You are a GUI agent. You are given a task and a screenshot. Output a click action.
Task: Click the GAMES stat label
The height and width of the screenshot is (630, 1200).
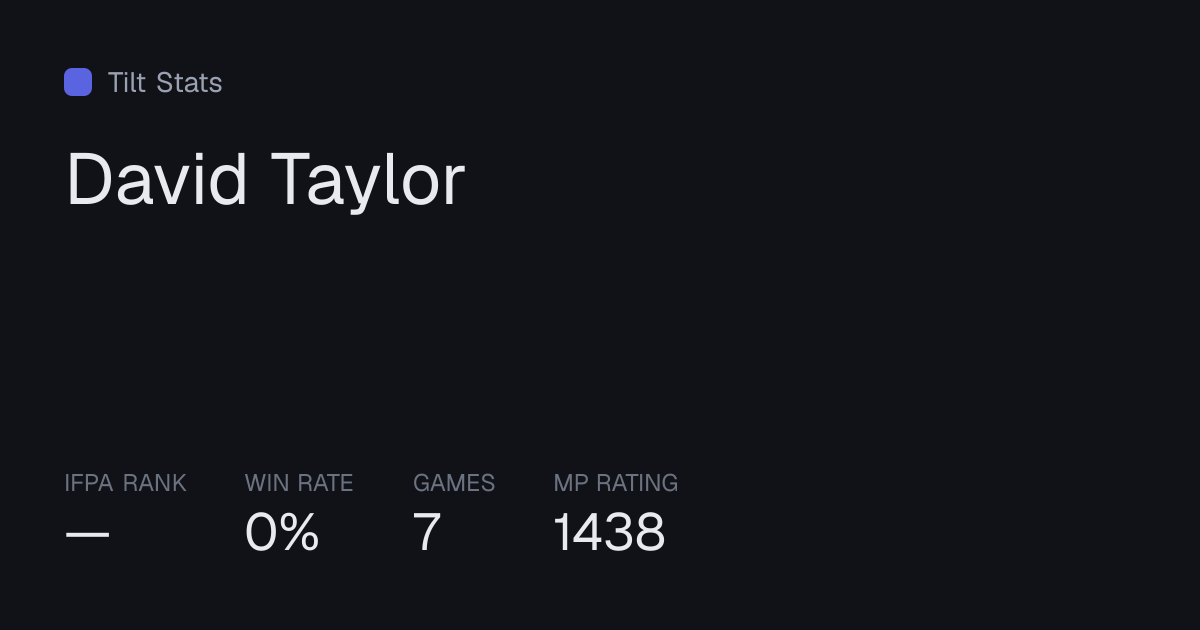point(454,483)
